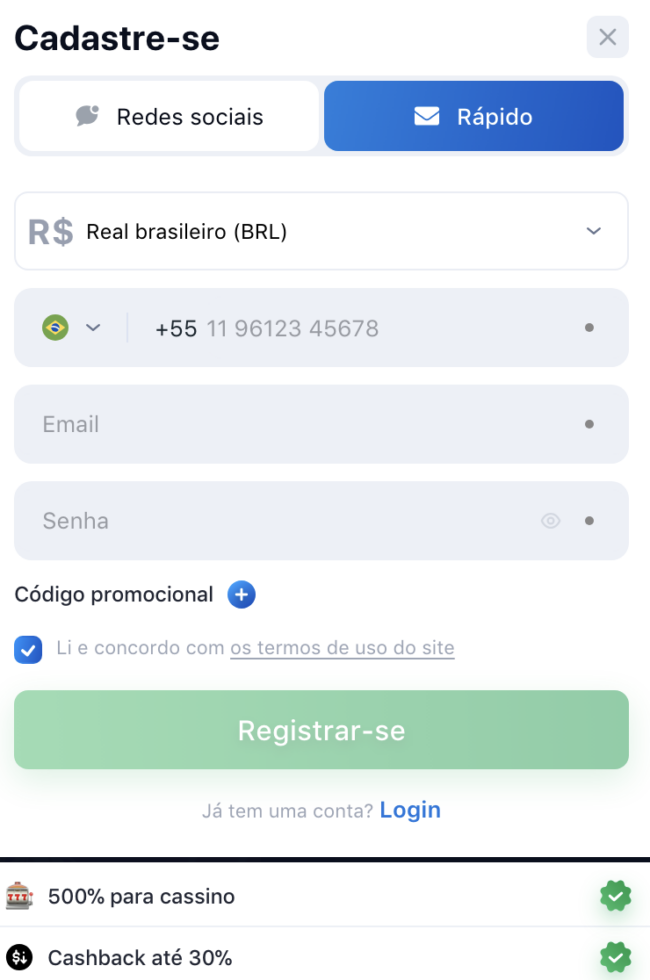650x980 pixels.
Task: Open the termos de uso do site link
Action: click(342, 648)
